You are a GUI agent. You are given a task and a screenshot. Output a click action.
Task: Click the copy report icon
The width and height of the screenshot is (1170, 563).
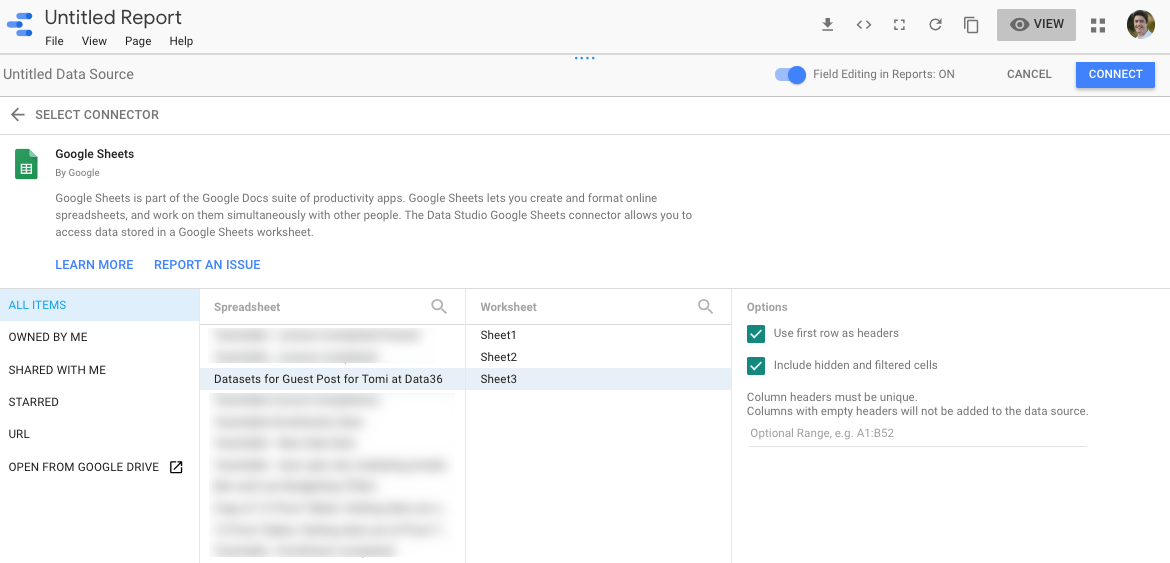(971, 25)
